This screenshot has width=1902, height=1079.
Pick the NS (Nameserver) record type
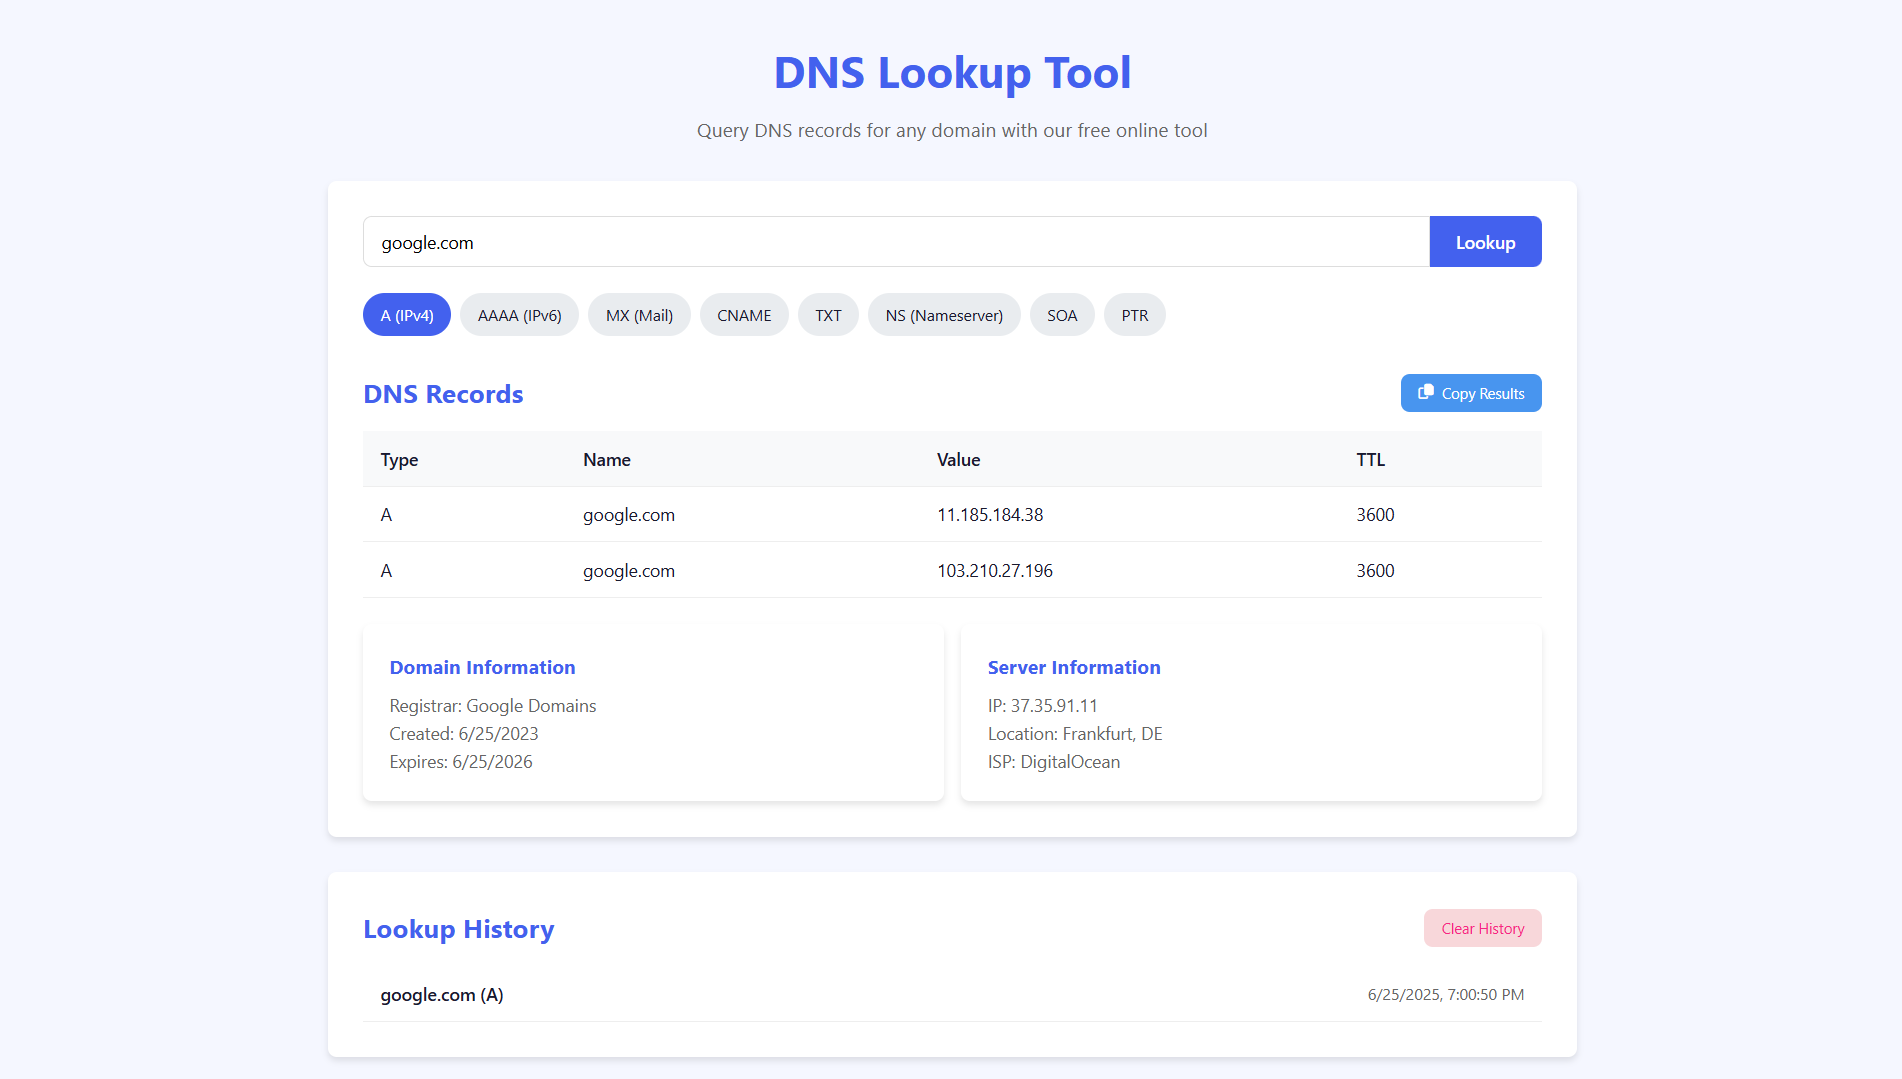point(944,315)
